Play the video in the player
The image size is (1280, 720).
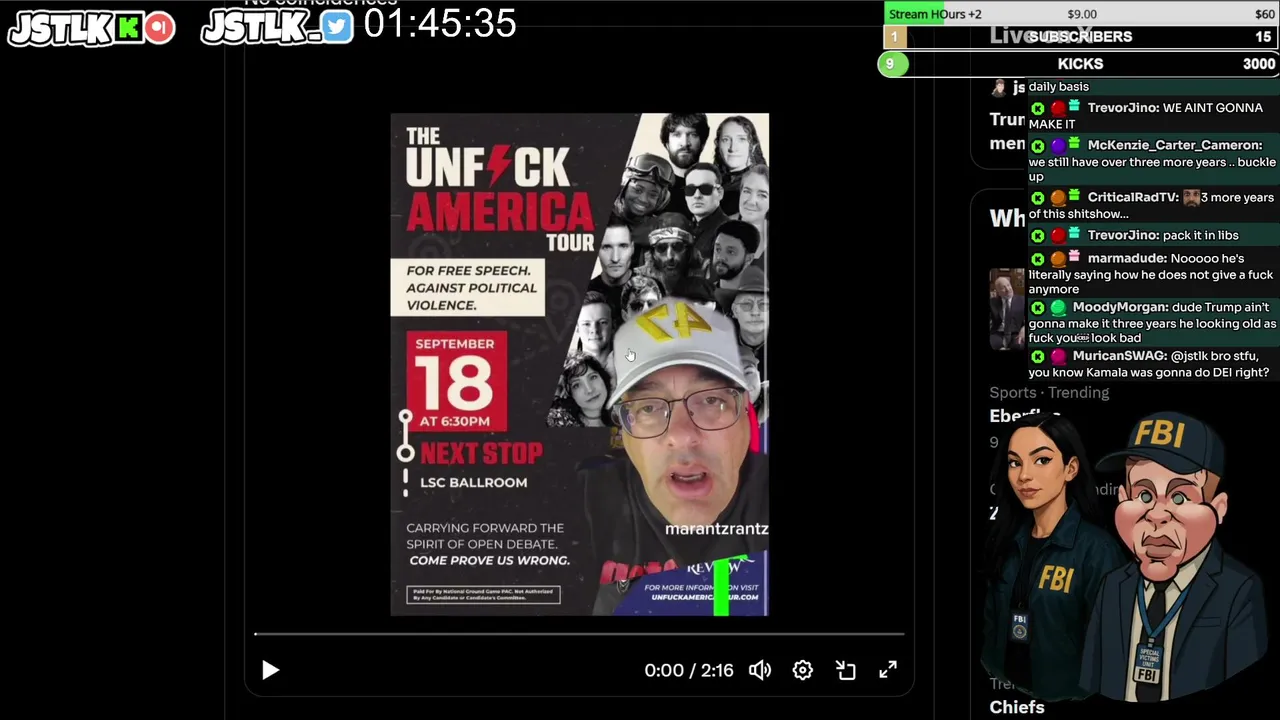click(270, 670)
